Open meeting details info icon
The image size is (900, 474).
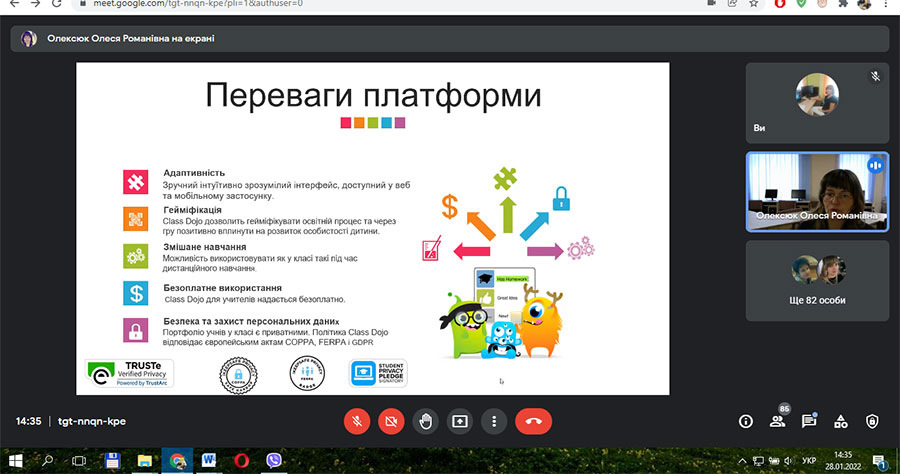tap(746, 422)
